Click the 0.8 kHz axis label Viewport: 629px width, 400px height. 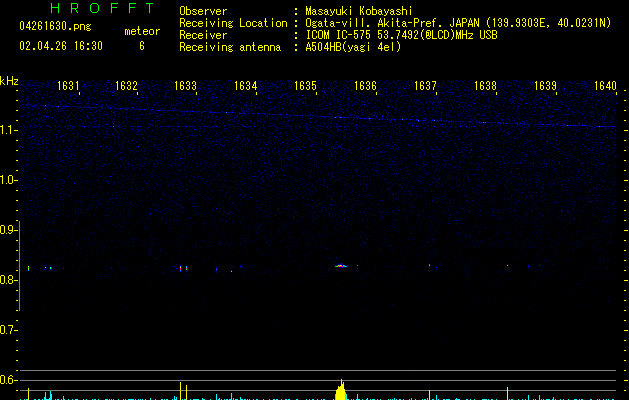(x=8, y=280)
